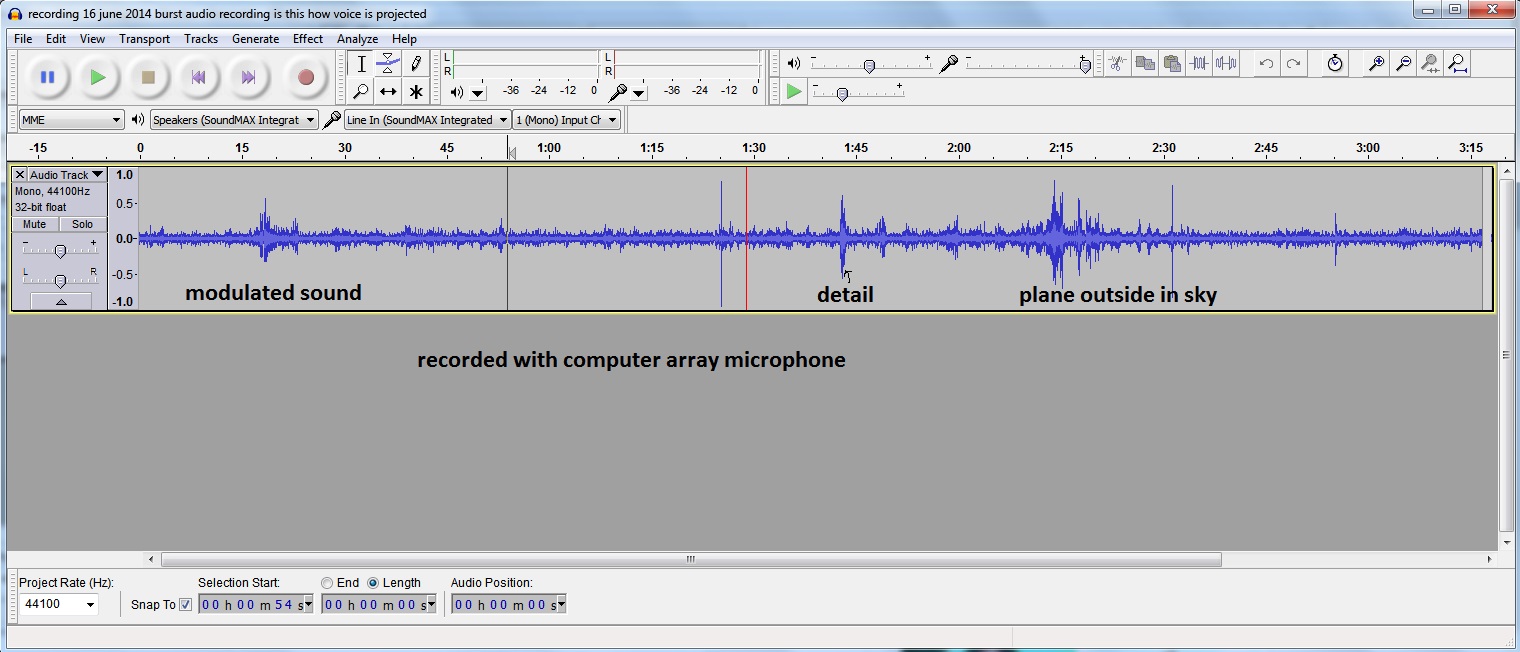The image size is (1520, 652).
Task: Select the Length radio button
Action: click(x=373, y=583)
